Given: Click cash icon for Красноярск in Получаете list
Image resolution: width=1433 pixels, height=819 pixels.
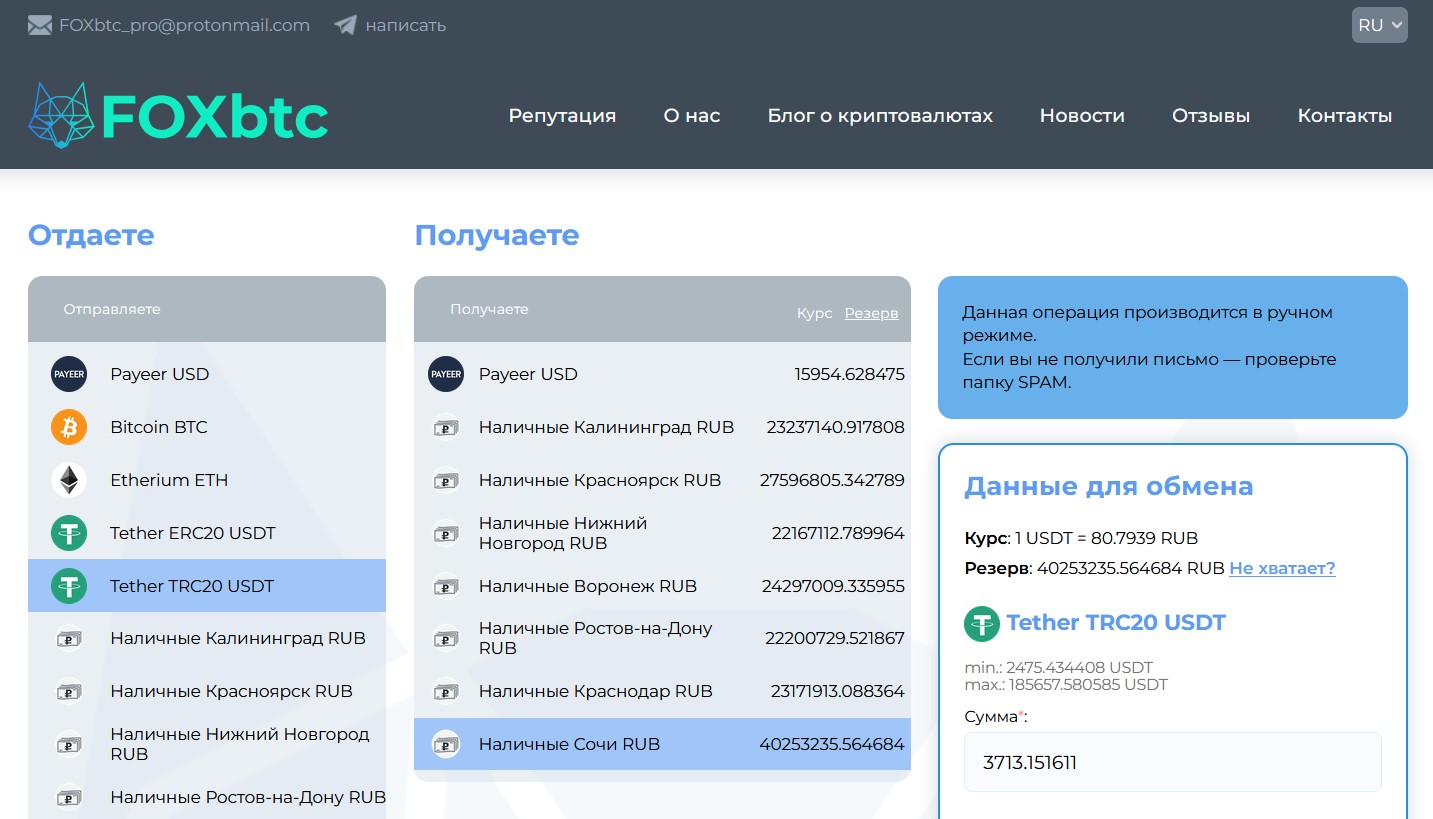Looking at the screenshot, I should [x=446, y=480].
